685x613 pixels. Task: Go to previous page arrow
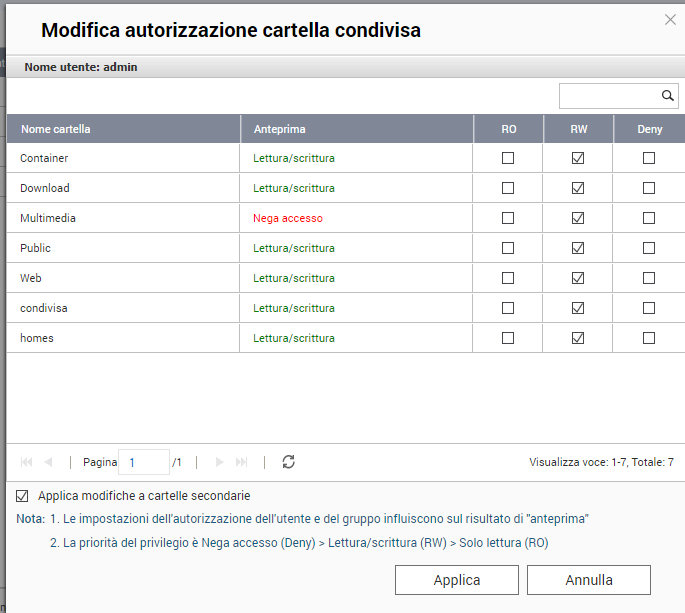[x=49, y=462]
